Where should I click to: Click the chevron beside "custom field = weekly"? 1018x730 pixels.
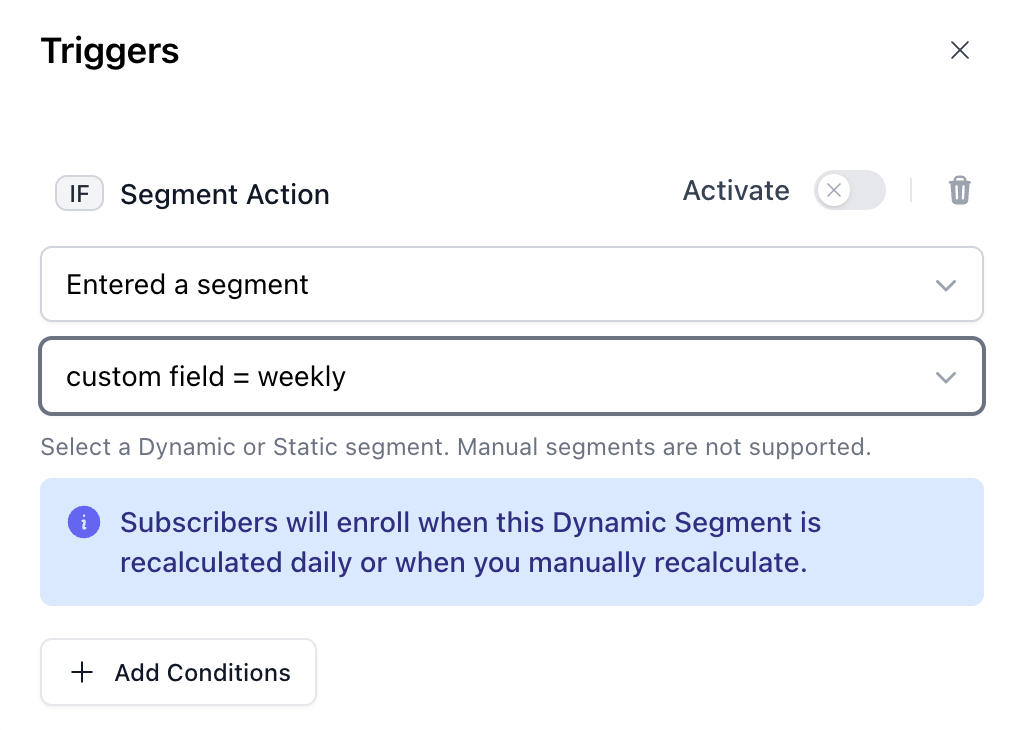[x=945, y=378]
